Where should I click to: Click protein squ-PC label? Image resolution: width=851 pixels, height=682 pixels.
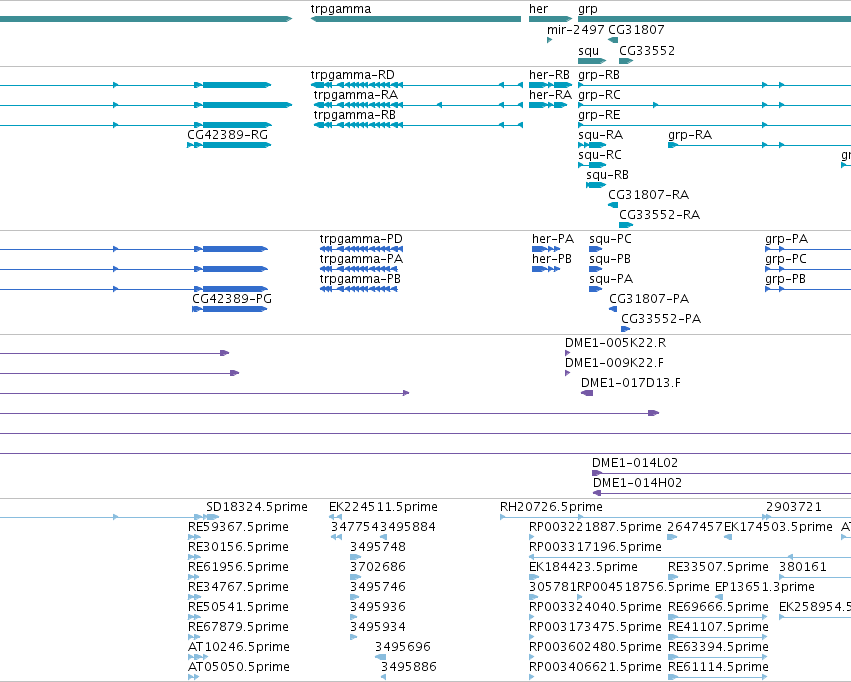[x=611, y=239]
